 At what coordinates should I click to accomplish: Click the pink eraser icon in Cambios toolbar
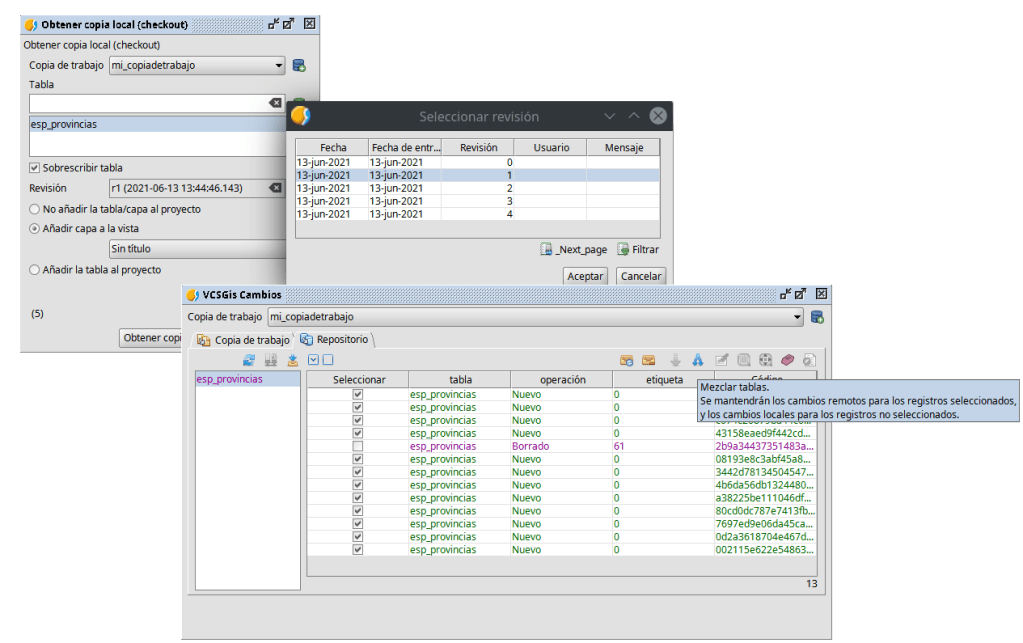point(787,360)
